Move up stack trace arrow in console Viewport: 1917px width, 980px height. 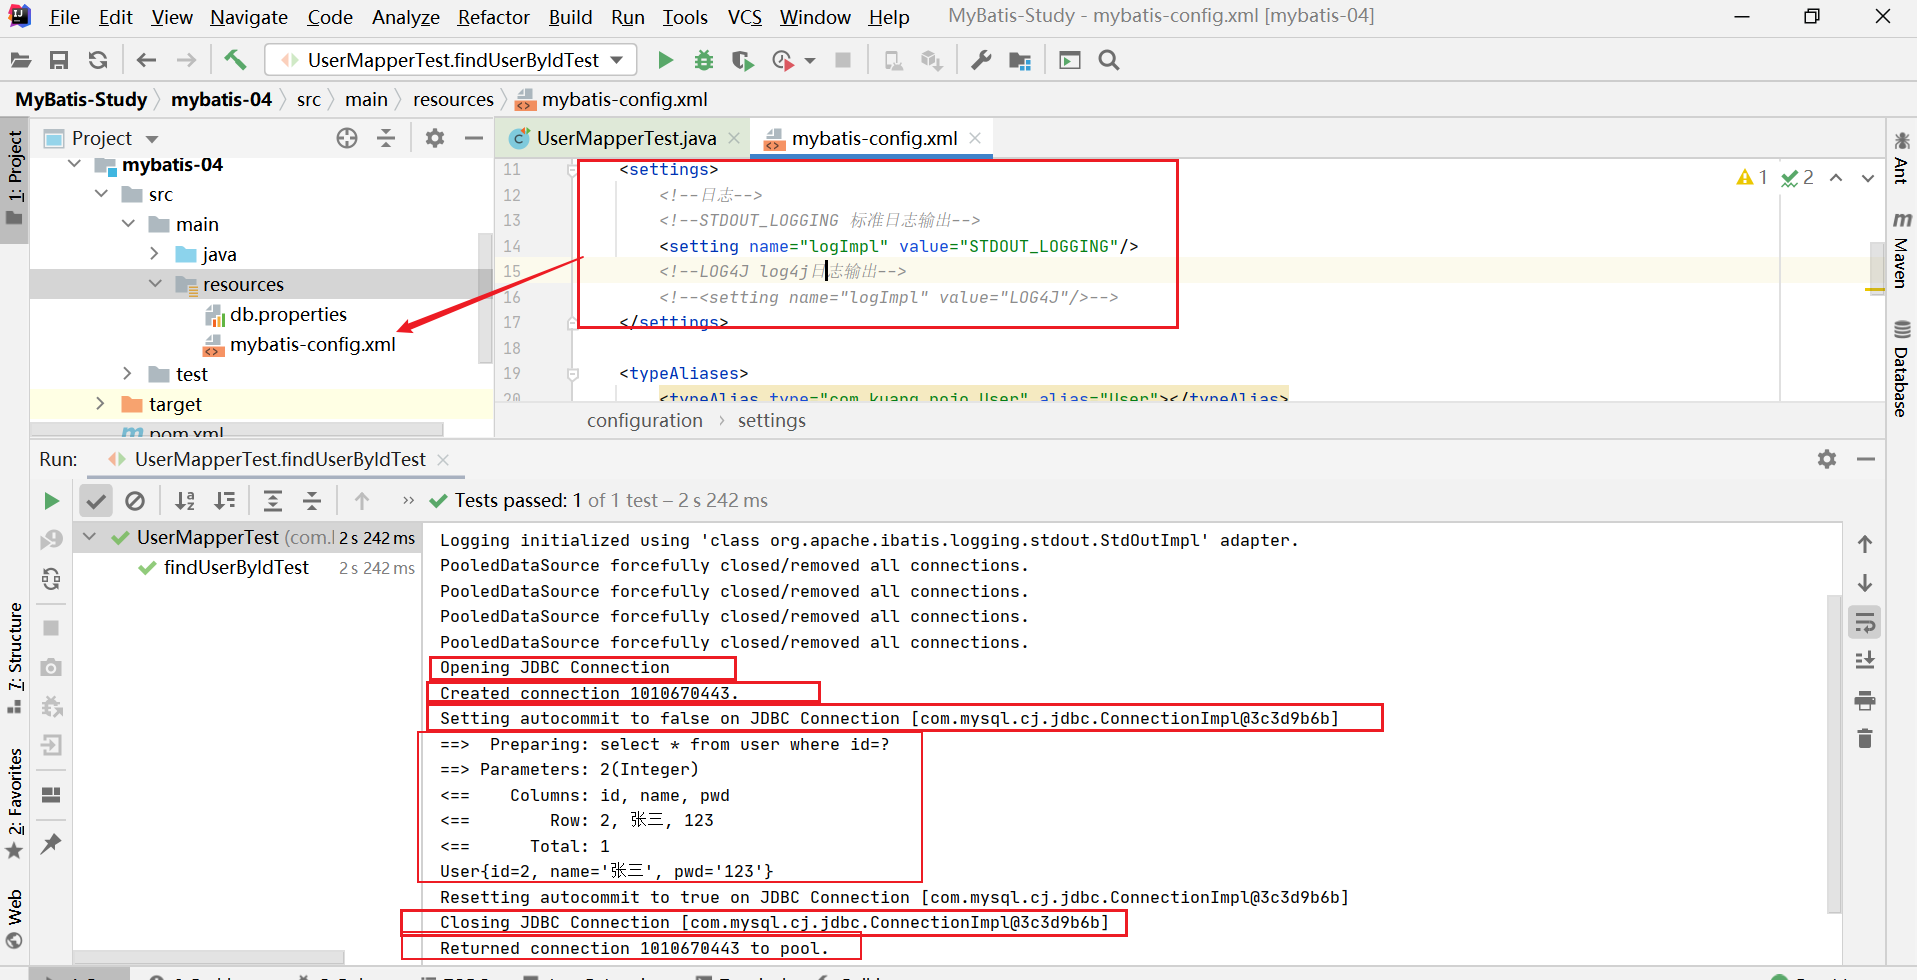[x=1865, y=544]
